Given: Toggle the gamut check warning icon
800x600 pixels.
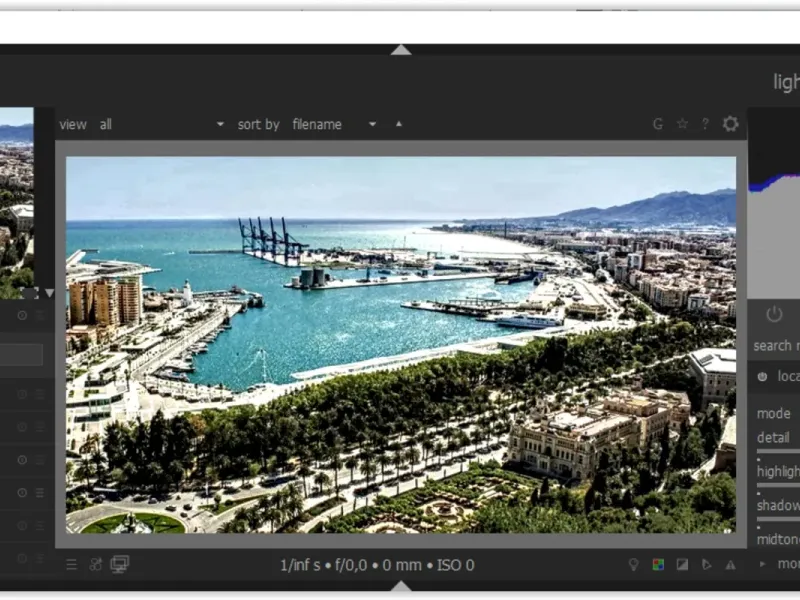Looking at the screenshot, I should 731,565.
